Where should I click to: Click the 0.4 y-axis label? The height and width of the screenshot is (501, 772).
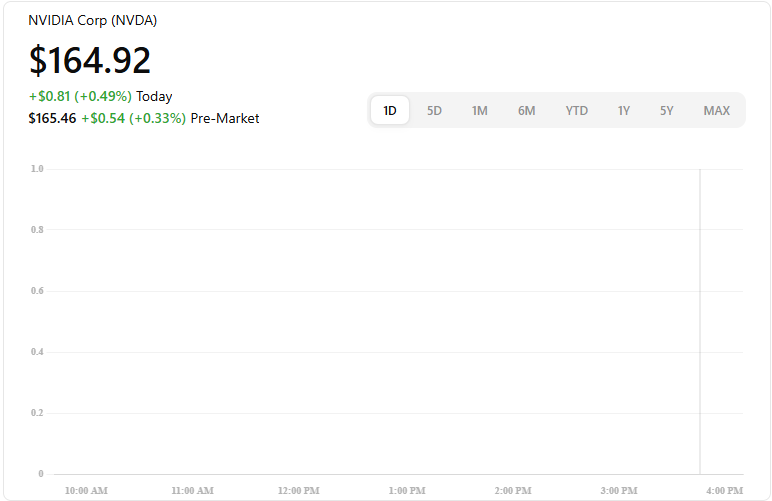(37, 352)
